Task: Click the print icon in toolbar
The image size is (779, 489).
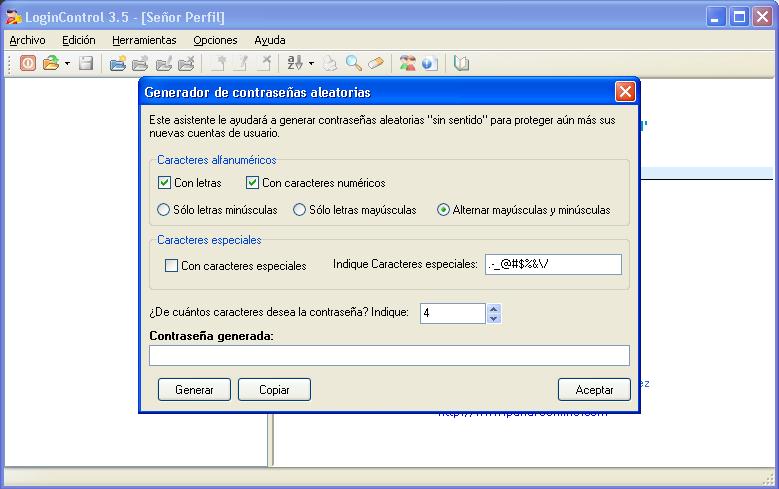Action: [330, 64]
